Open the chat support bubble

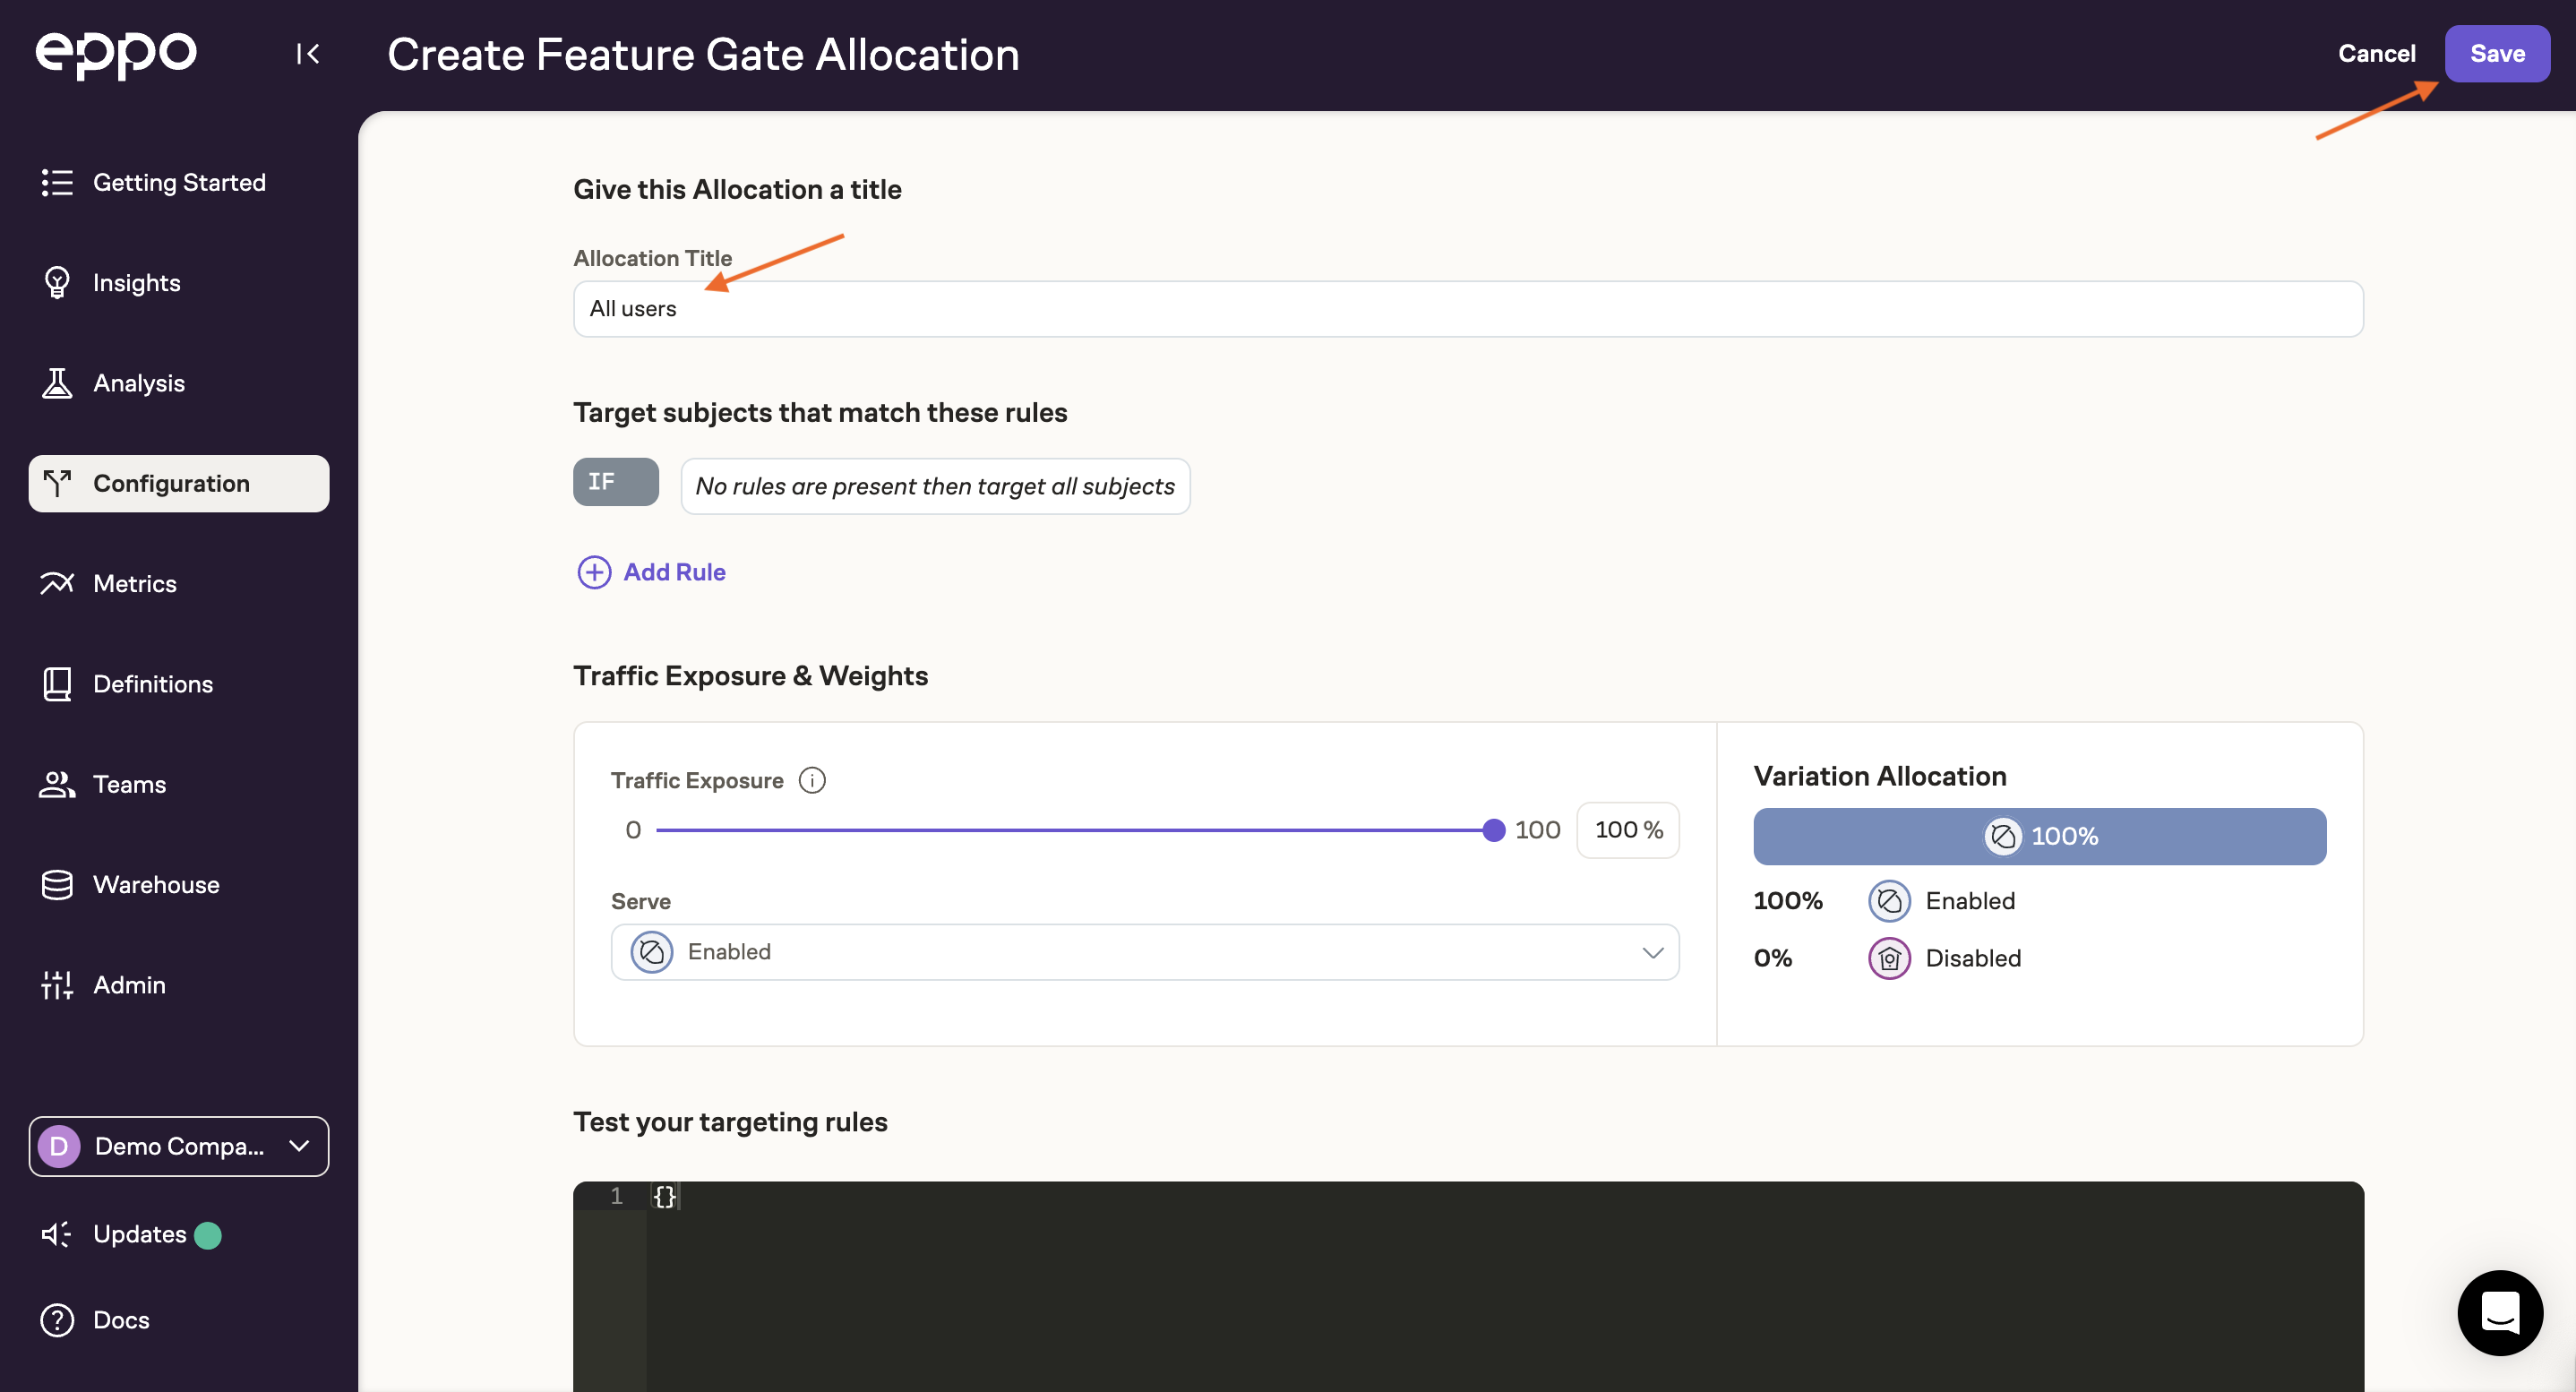coord(2499,1313)
